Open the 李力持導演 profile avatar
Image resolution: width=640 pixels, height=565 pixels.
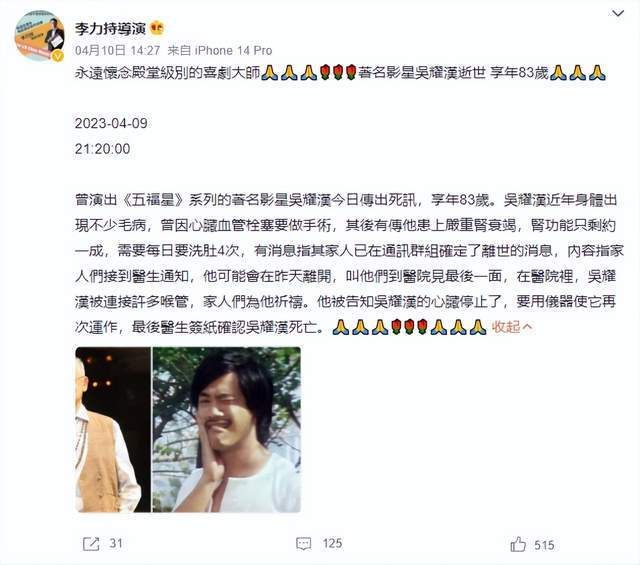[x=39, y=36]
